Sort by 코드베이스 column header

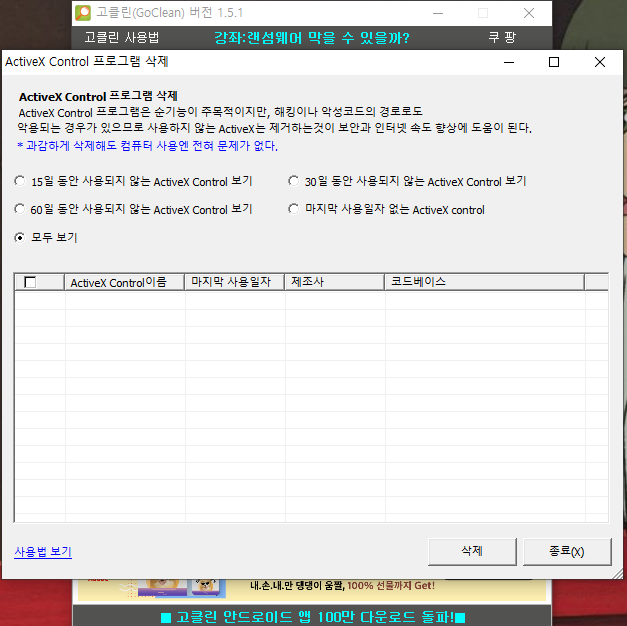click(485, 282)
